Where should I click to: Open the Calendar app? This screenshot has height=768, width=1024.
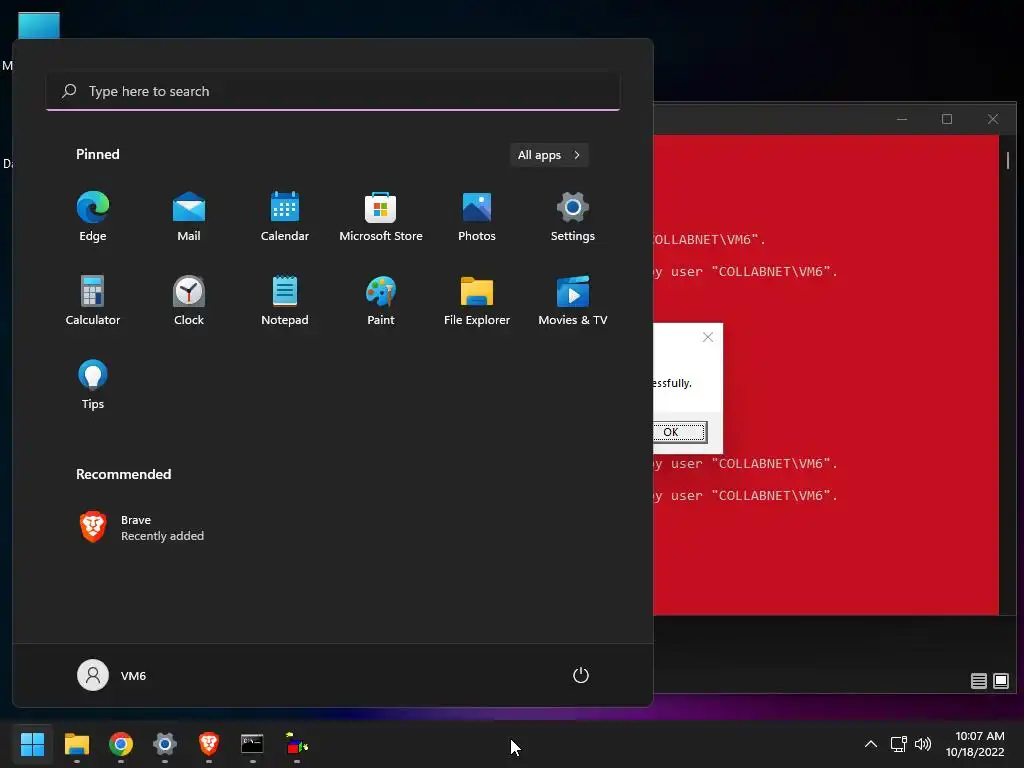click(x=285, y=217)
